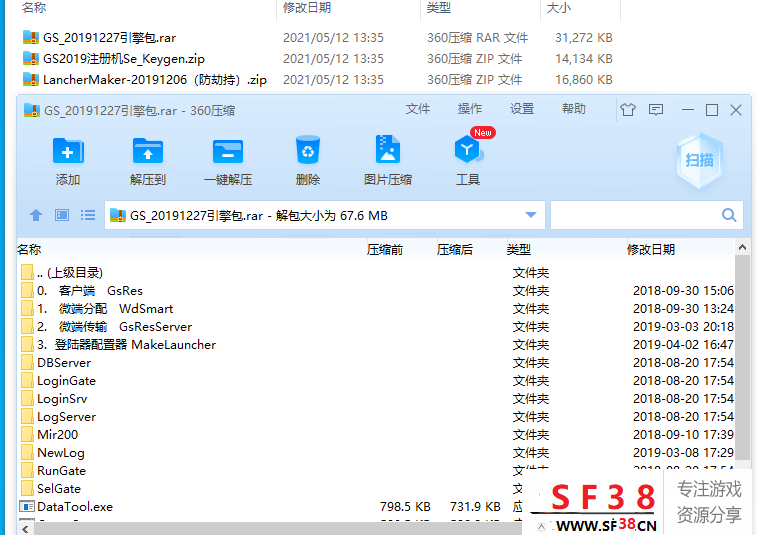Open the feedback message icon in title bar
Screen dimensions: 757x535
[656, 110]
